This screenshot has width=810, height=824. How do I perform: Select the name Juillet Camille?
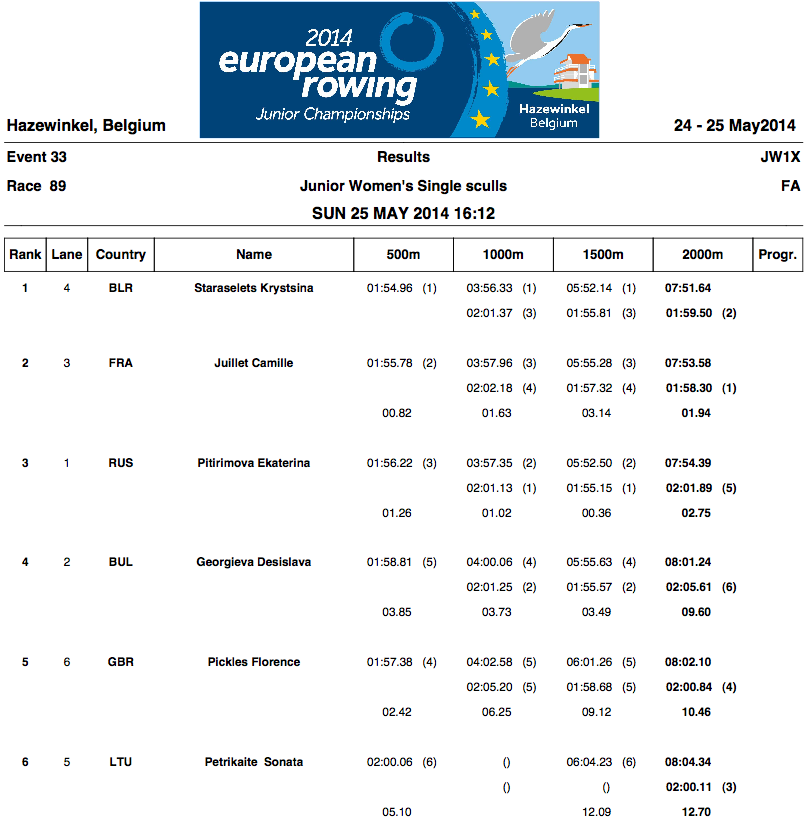[x=254, y=363]
